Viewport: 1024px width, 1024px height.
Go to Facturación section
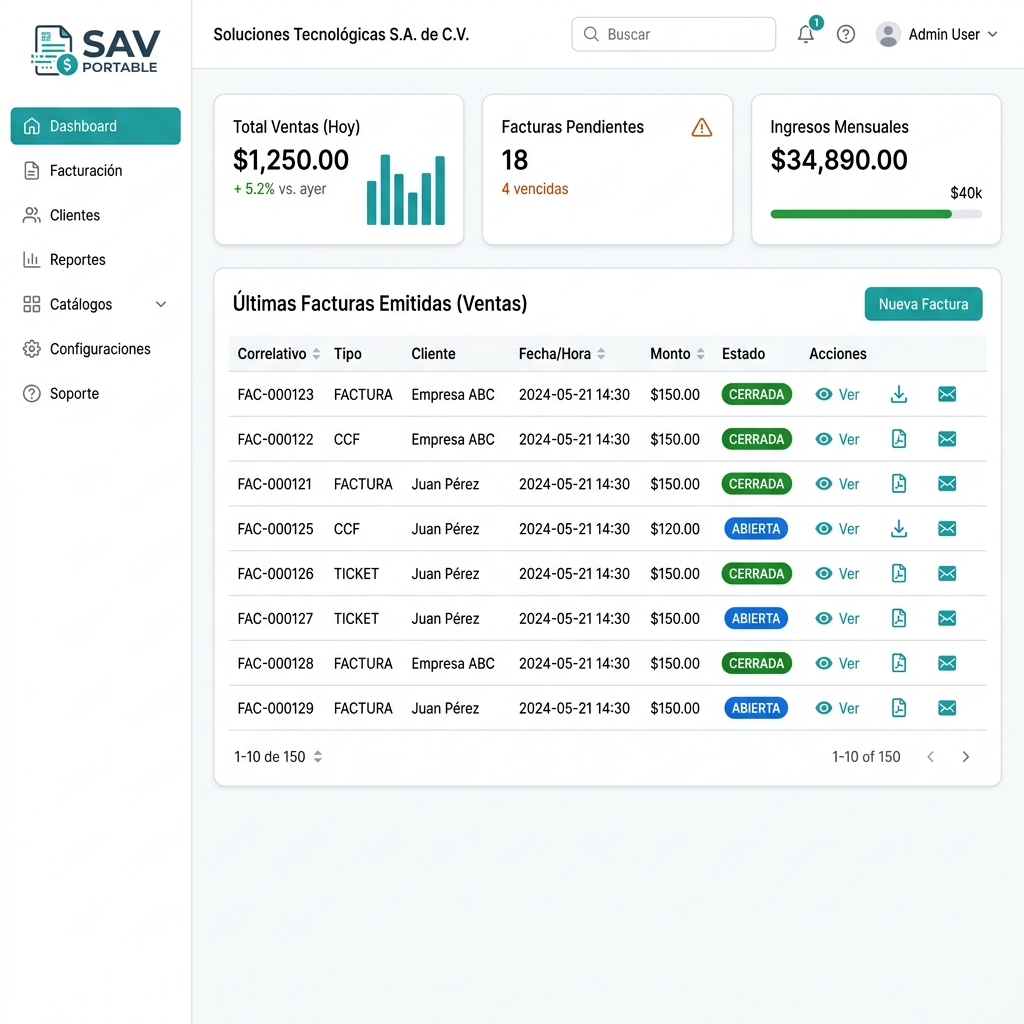point(95,170)
